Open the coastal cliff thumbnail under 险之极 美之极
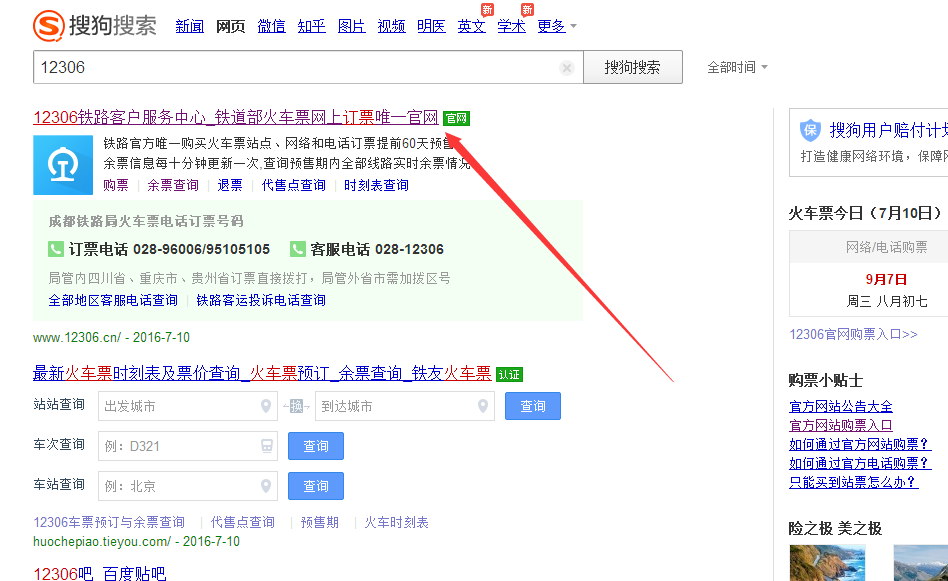948x581 pixels. [827, 563]
